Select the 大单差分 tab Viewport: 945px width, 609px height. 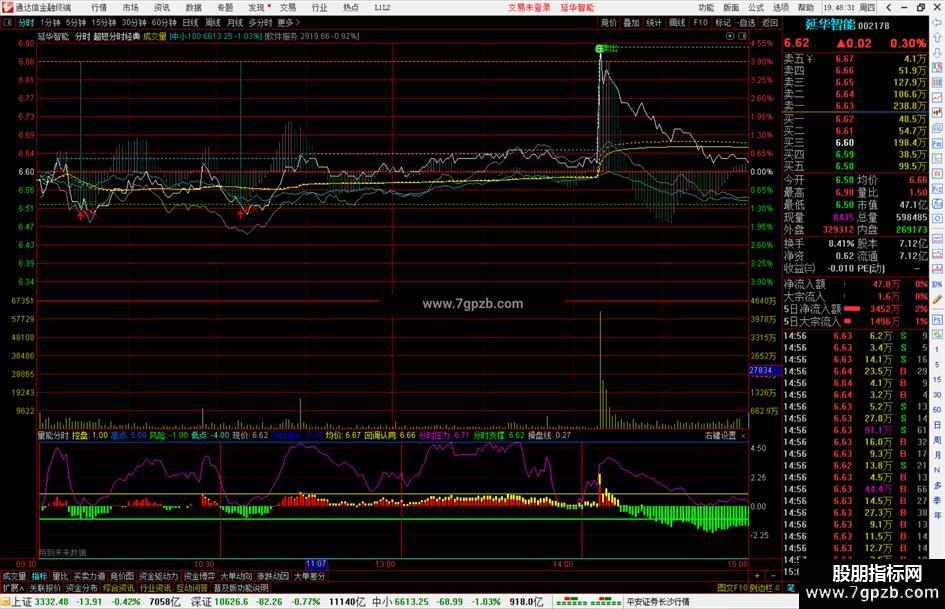pos(310,576)
